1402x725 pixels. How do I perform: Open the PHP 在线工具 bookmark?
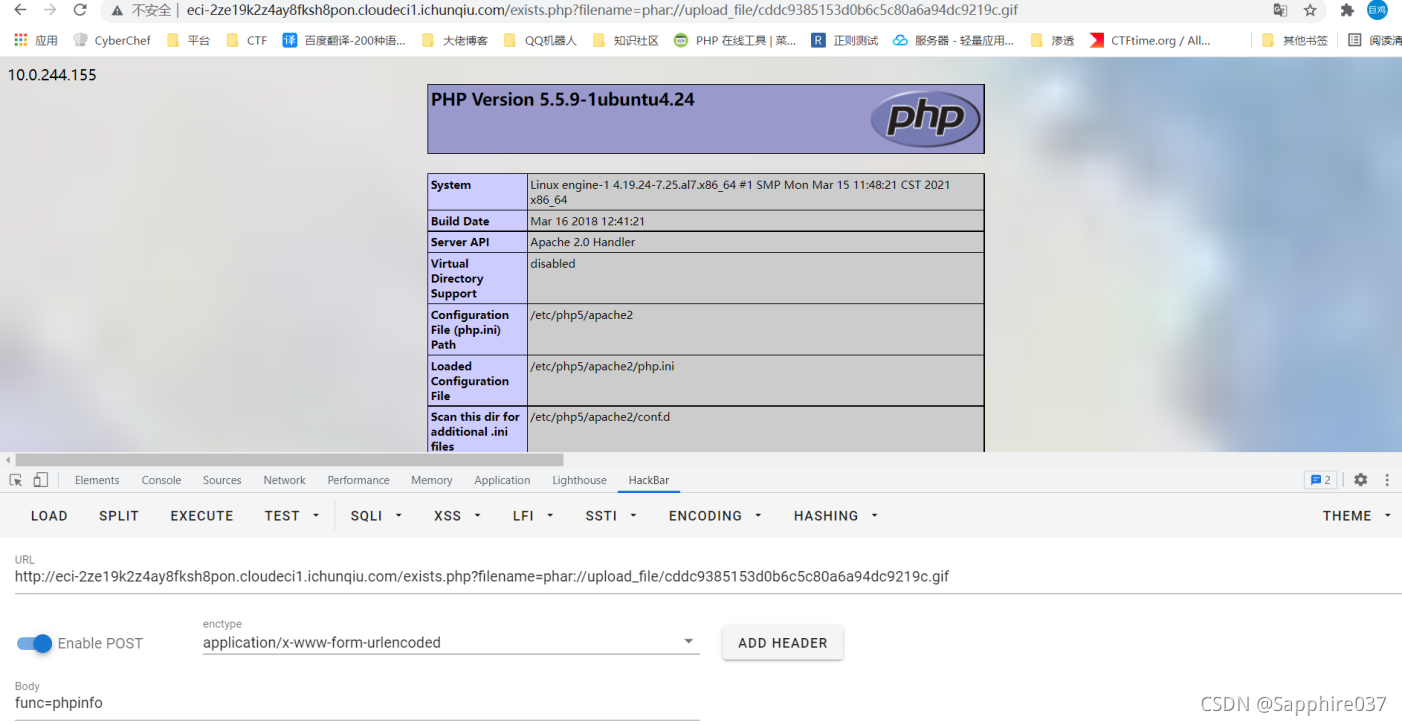[735, 41]
